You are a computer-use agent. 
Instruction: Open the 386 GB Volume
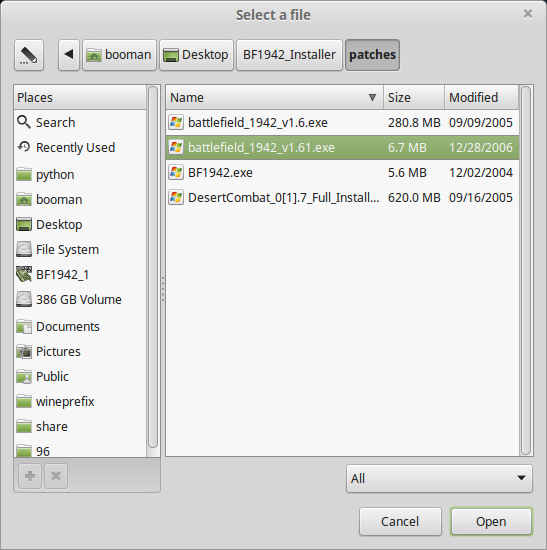pyautogui.click(x=80, y=300)
